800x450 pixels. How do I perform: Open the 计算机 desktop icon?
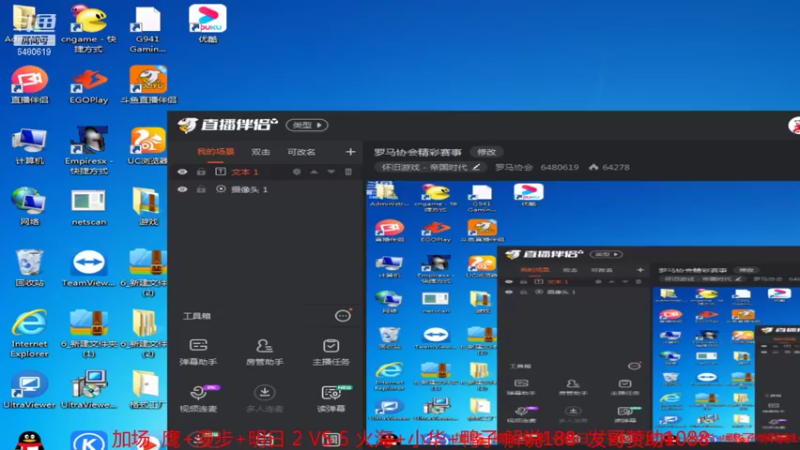[x=30, y=146]
